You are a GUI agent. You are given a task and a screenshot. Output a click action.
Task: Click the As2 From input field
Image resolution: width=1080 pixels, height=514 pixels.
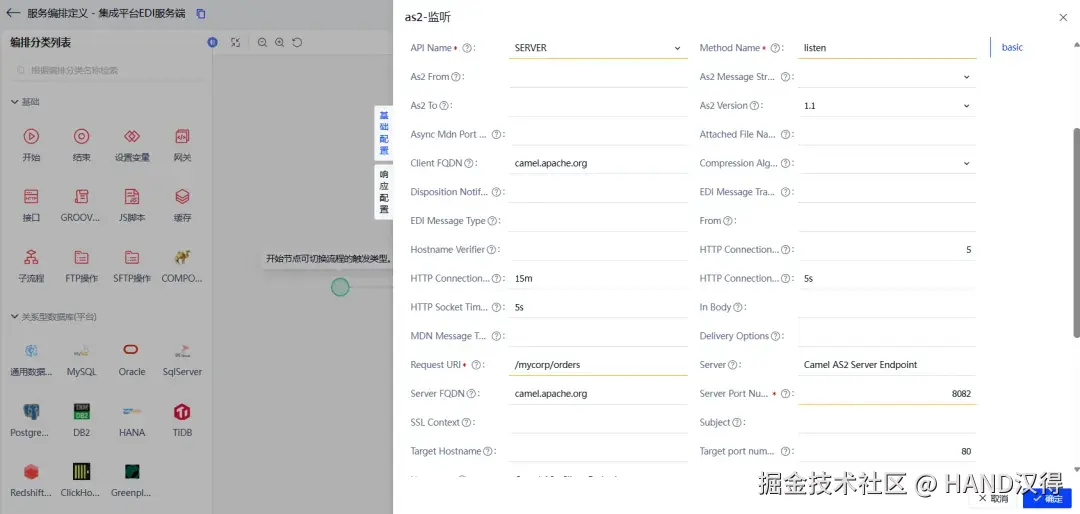point(598,77)
